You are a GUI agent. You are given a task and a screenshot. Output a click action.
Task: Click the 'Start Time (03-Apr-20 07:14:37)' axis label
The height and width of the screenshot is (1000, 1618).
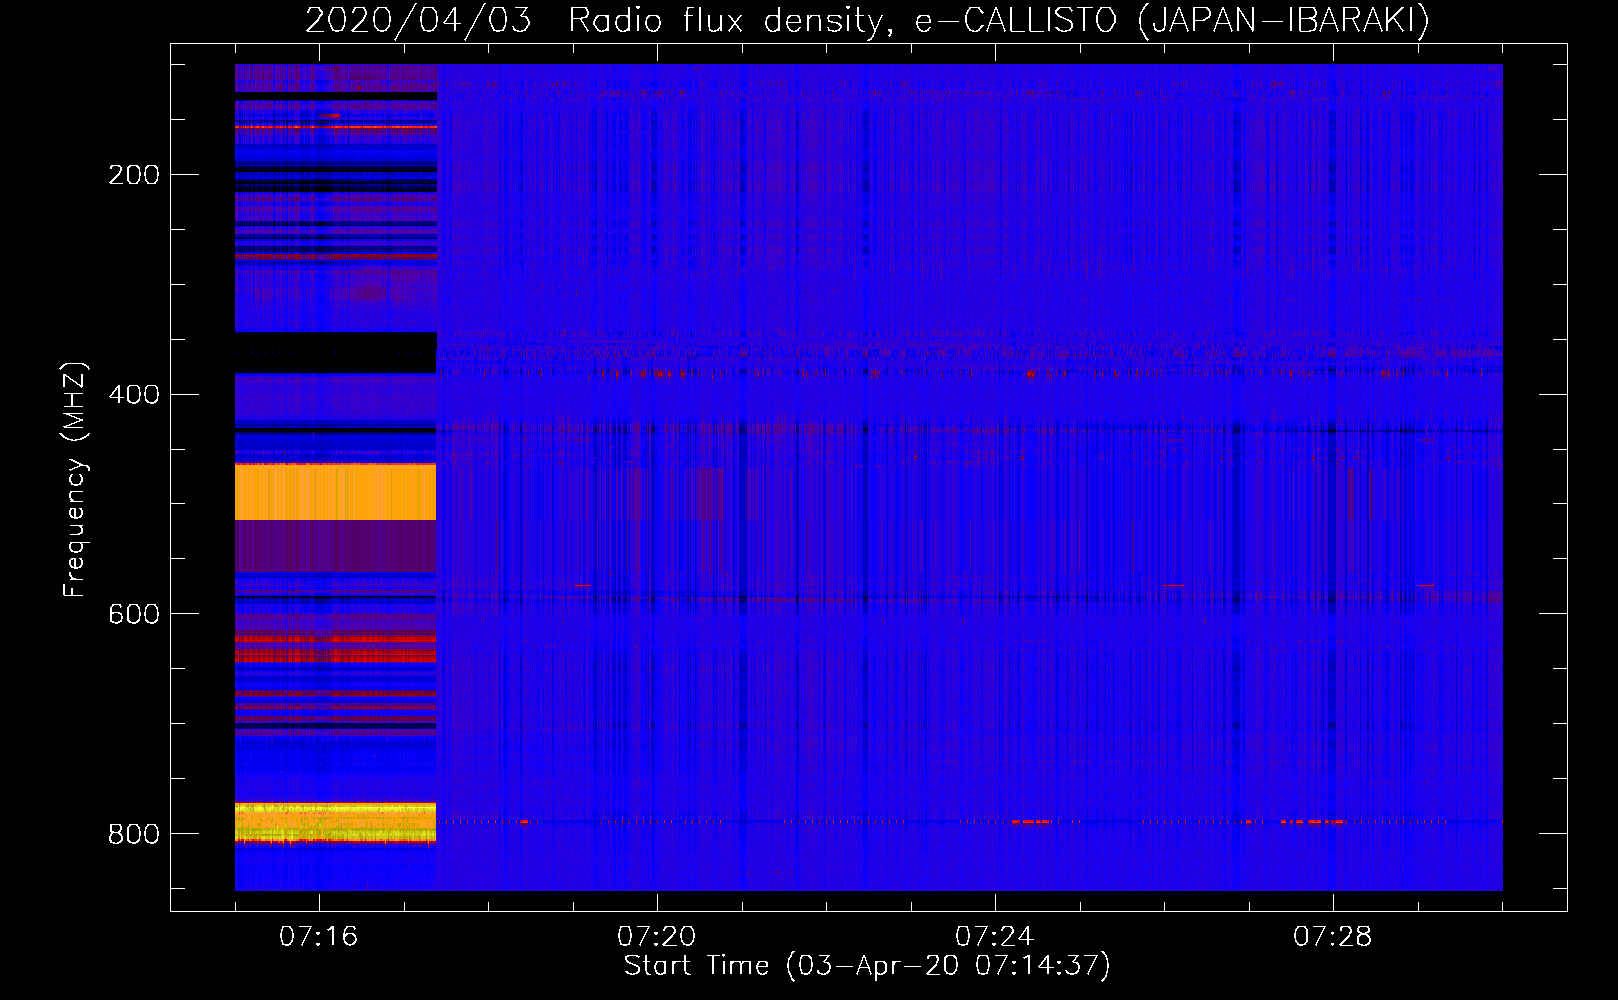[x=867, y=966]
